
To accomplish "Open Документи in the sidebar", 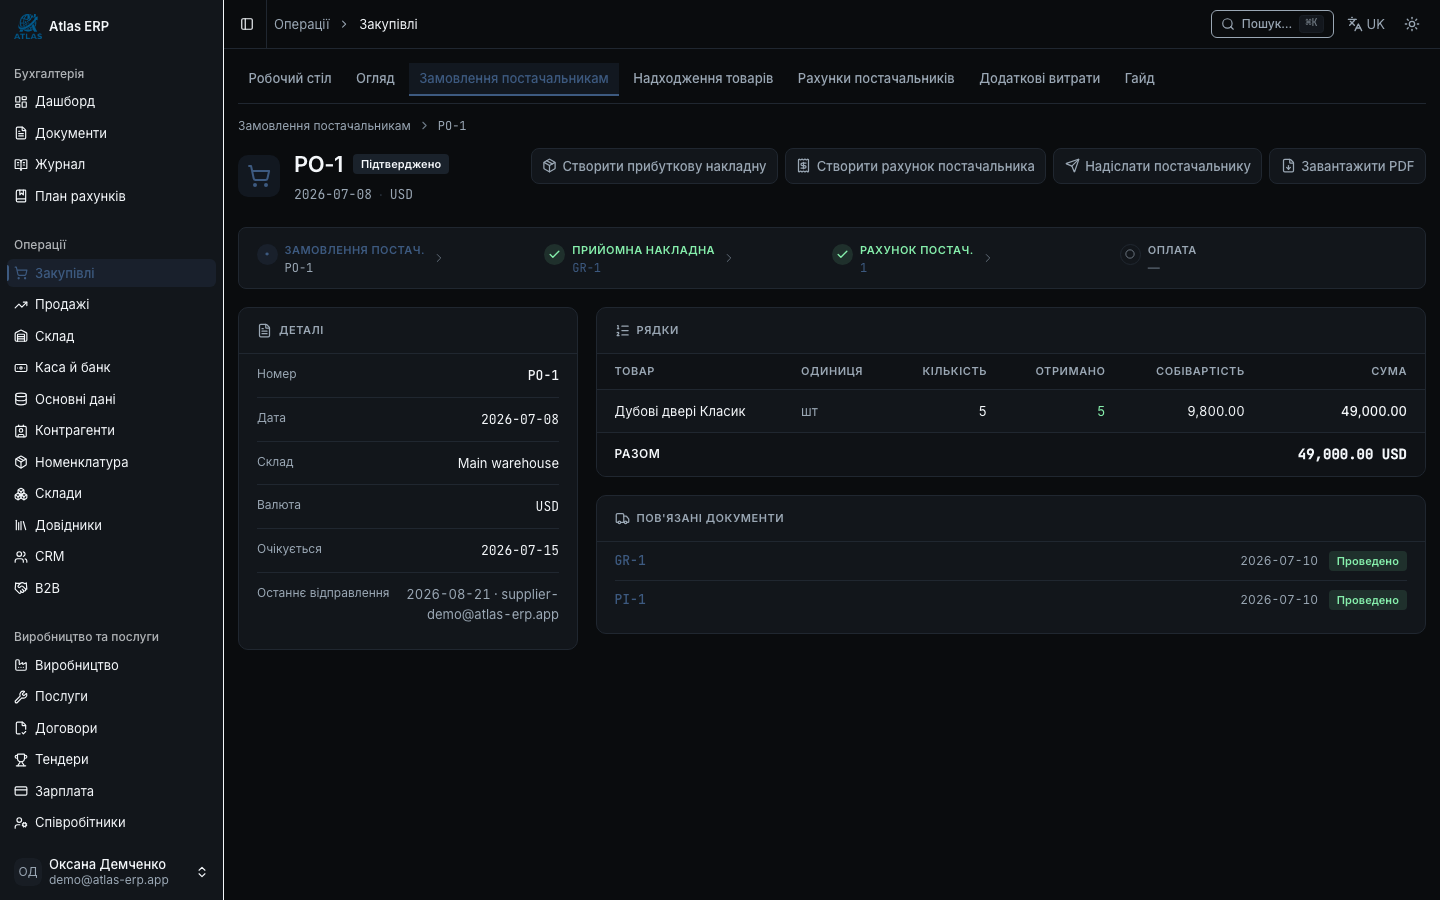I will coord(111,133).
